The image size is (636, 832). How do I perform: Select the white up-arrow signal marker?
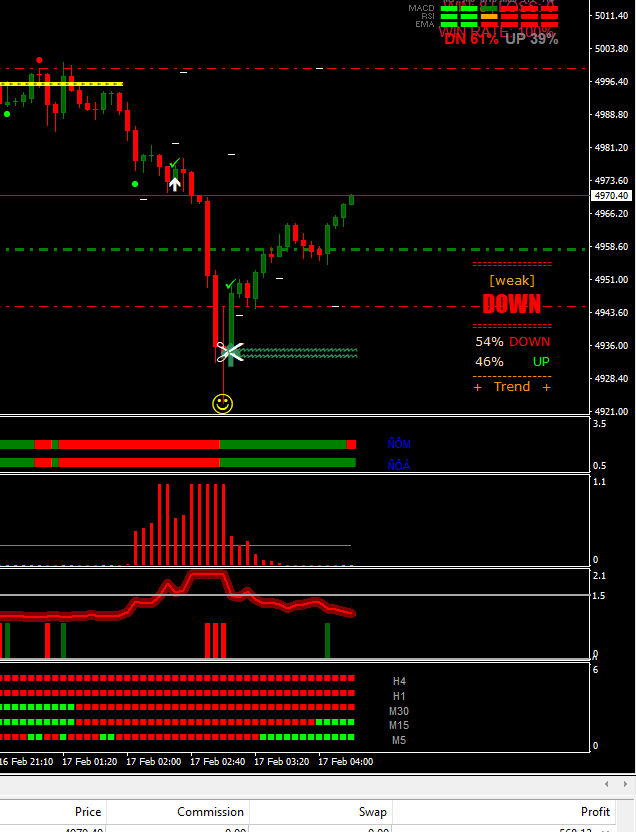point(175,183)
